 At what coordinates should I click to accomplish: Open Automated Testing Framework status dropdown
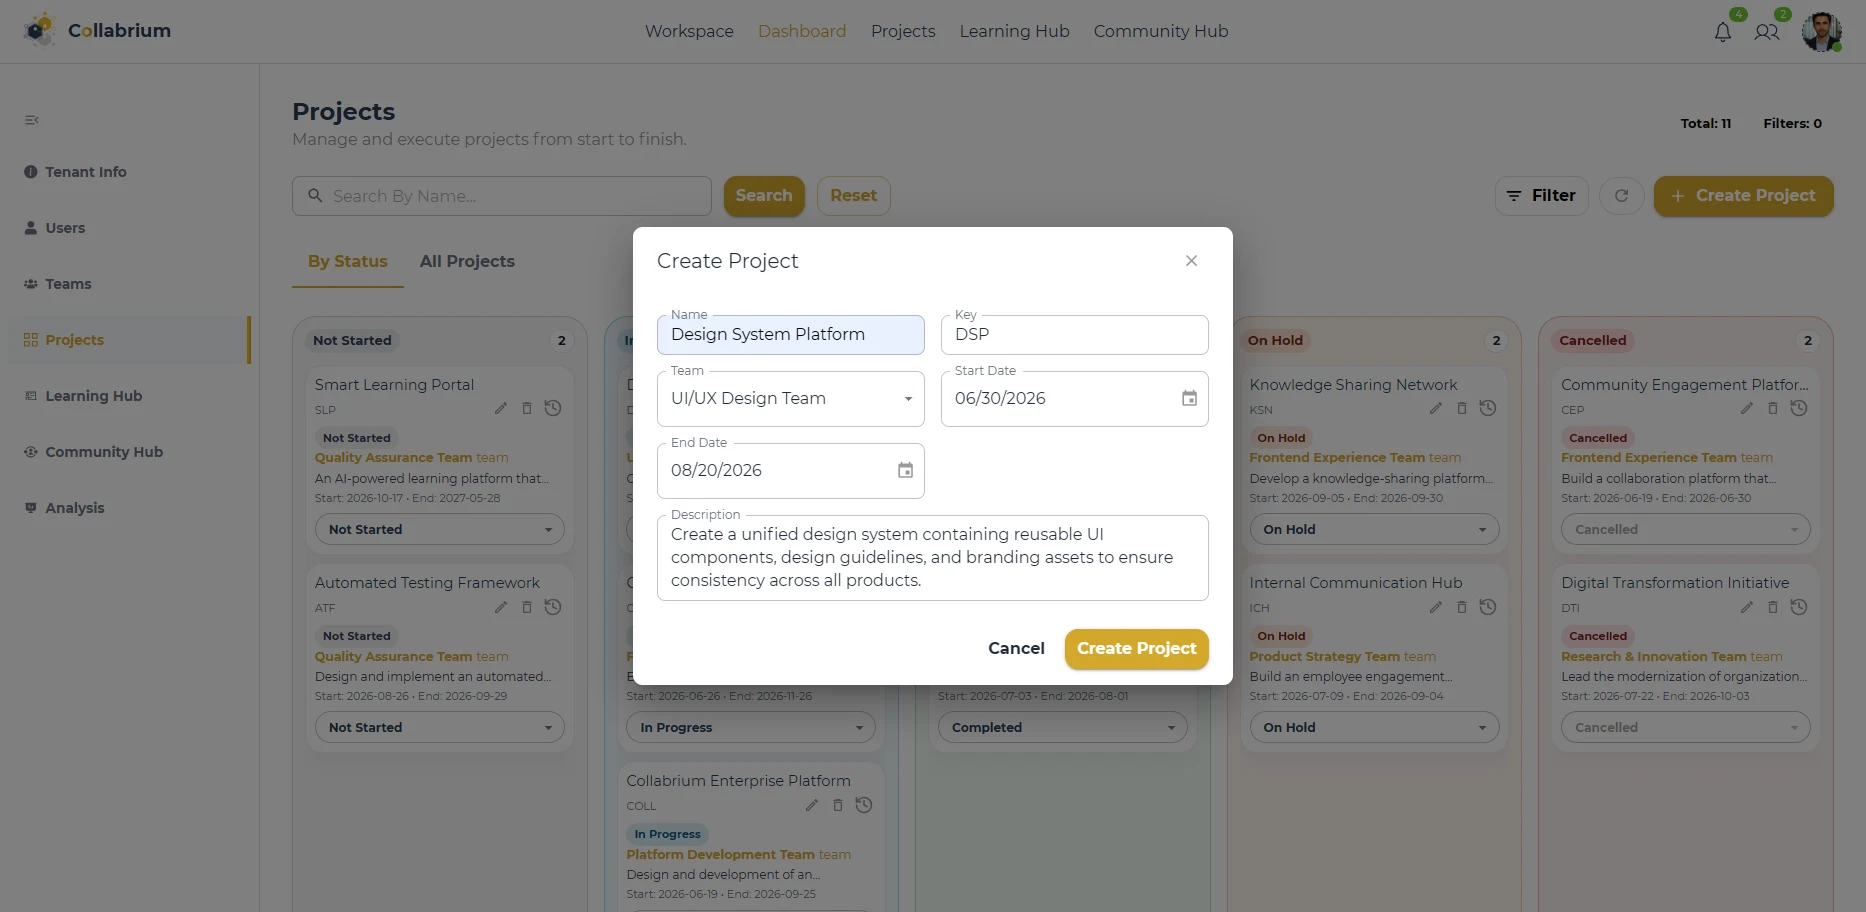(440, 727)
